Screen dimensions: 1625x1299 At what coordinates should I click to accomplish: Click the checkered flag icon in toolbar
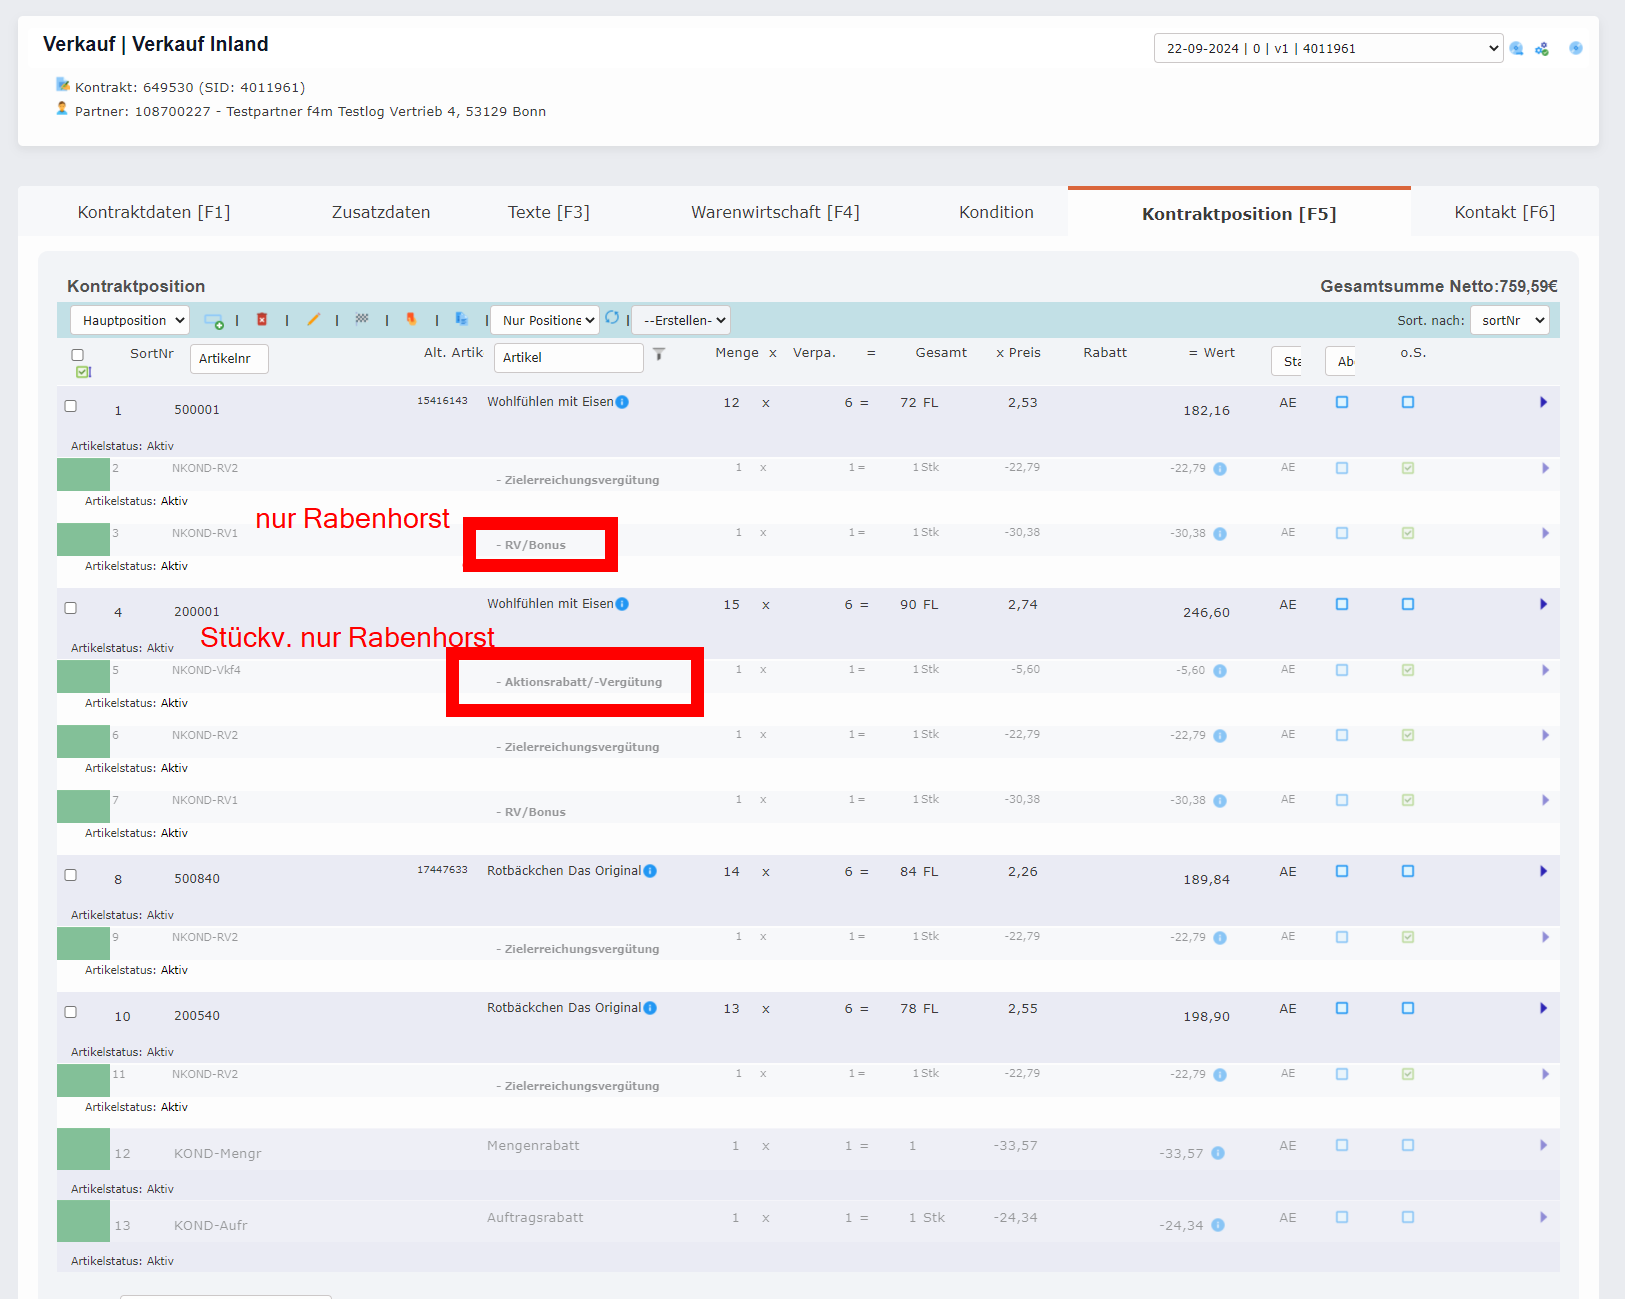point(362,320)
